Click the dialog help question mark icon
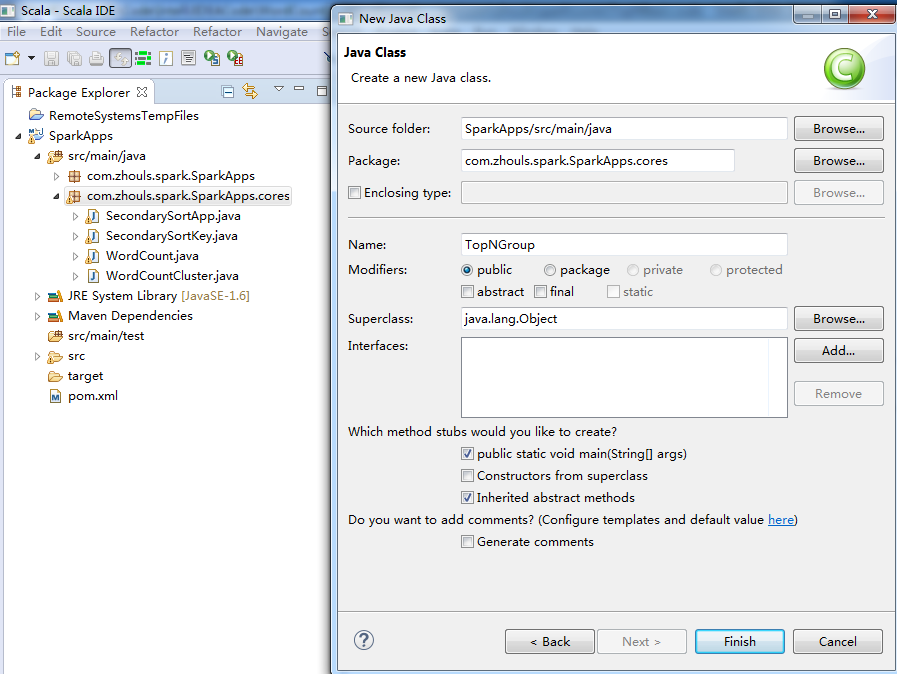This screenshot has height=674, width=897. (x=364, y=640)
